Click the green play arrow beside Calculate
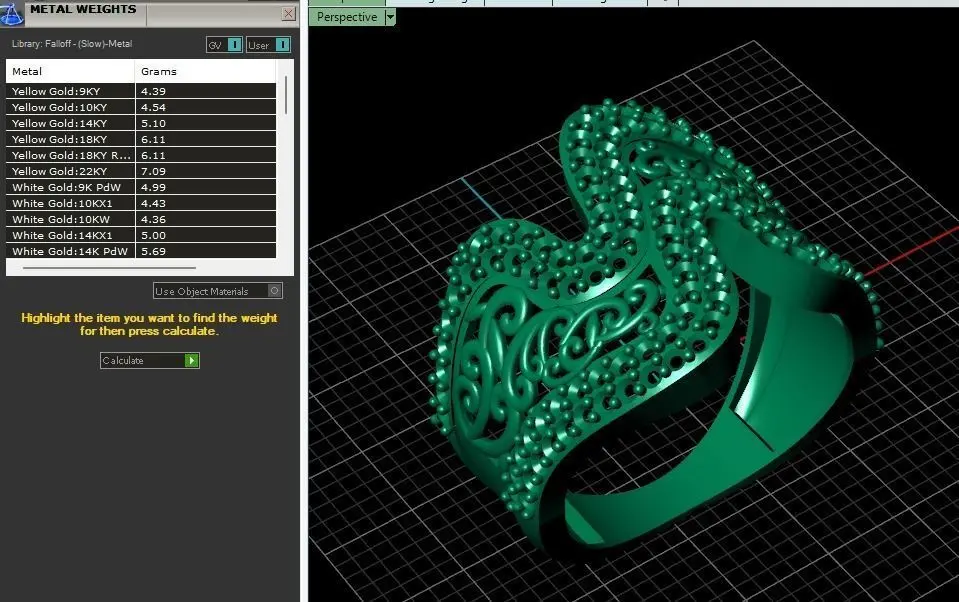 point(191,360)
